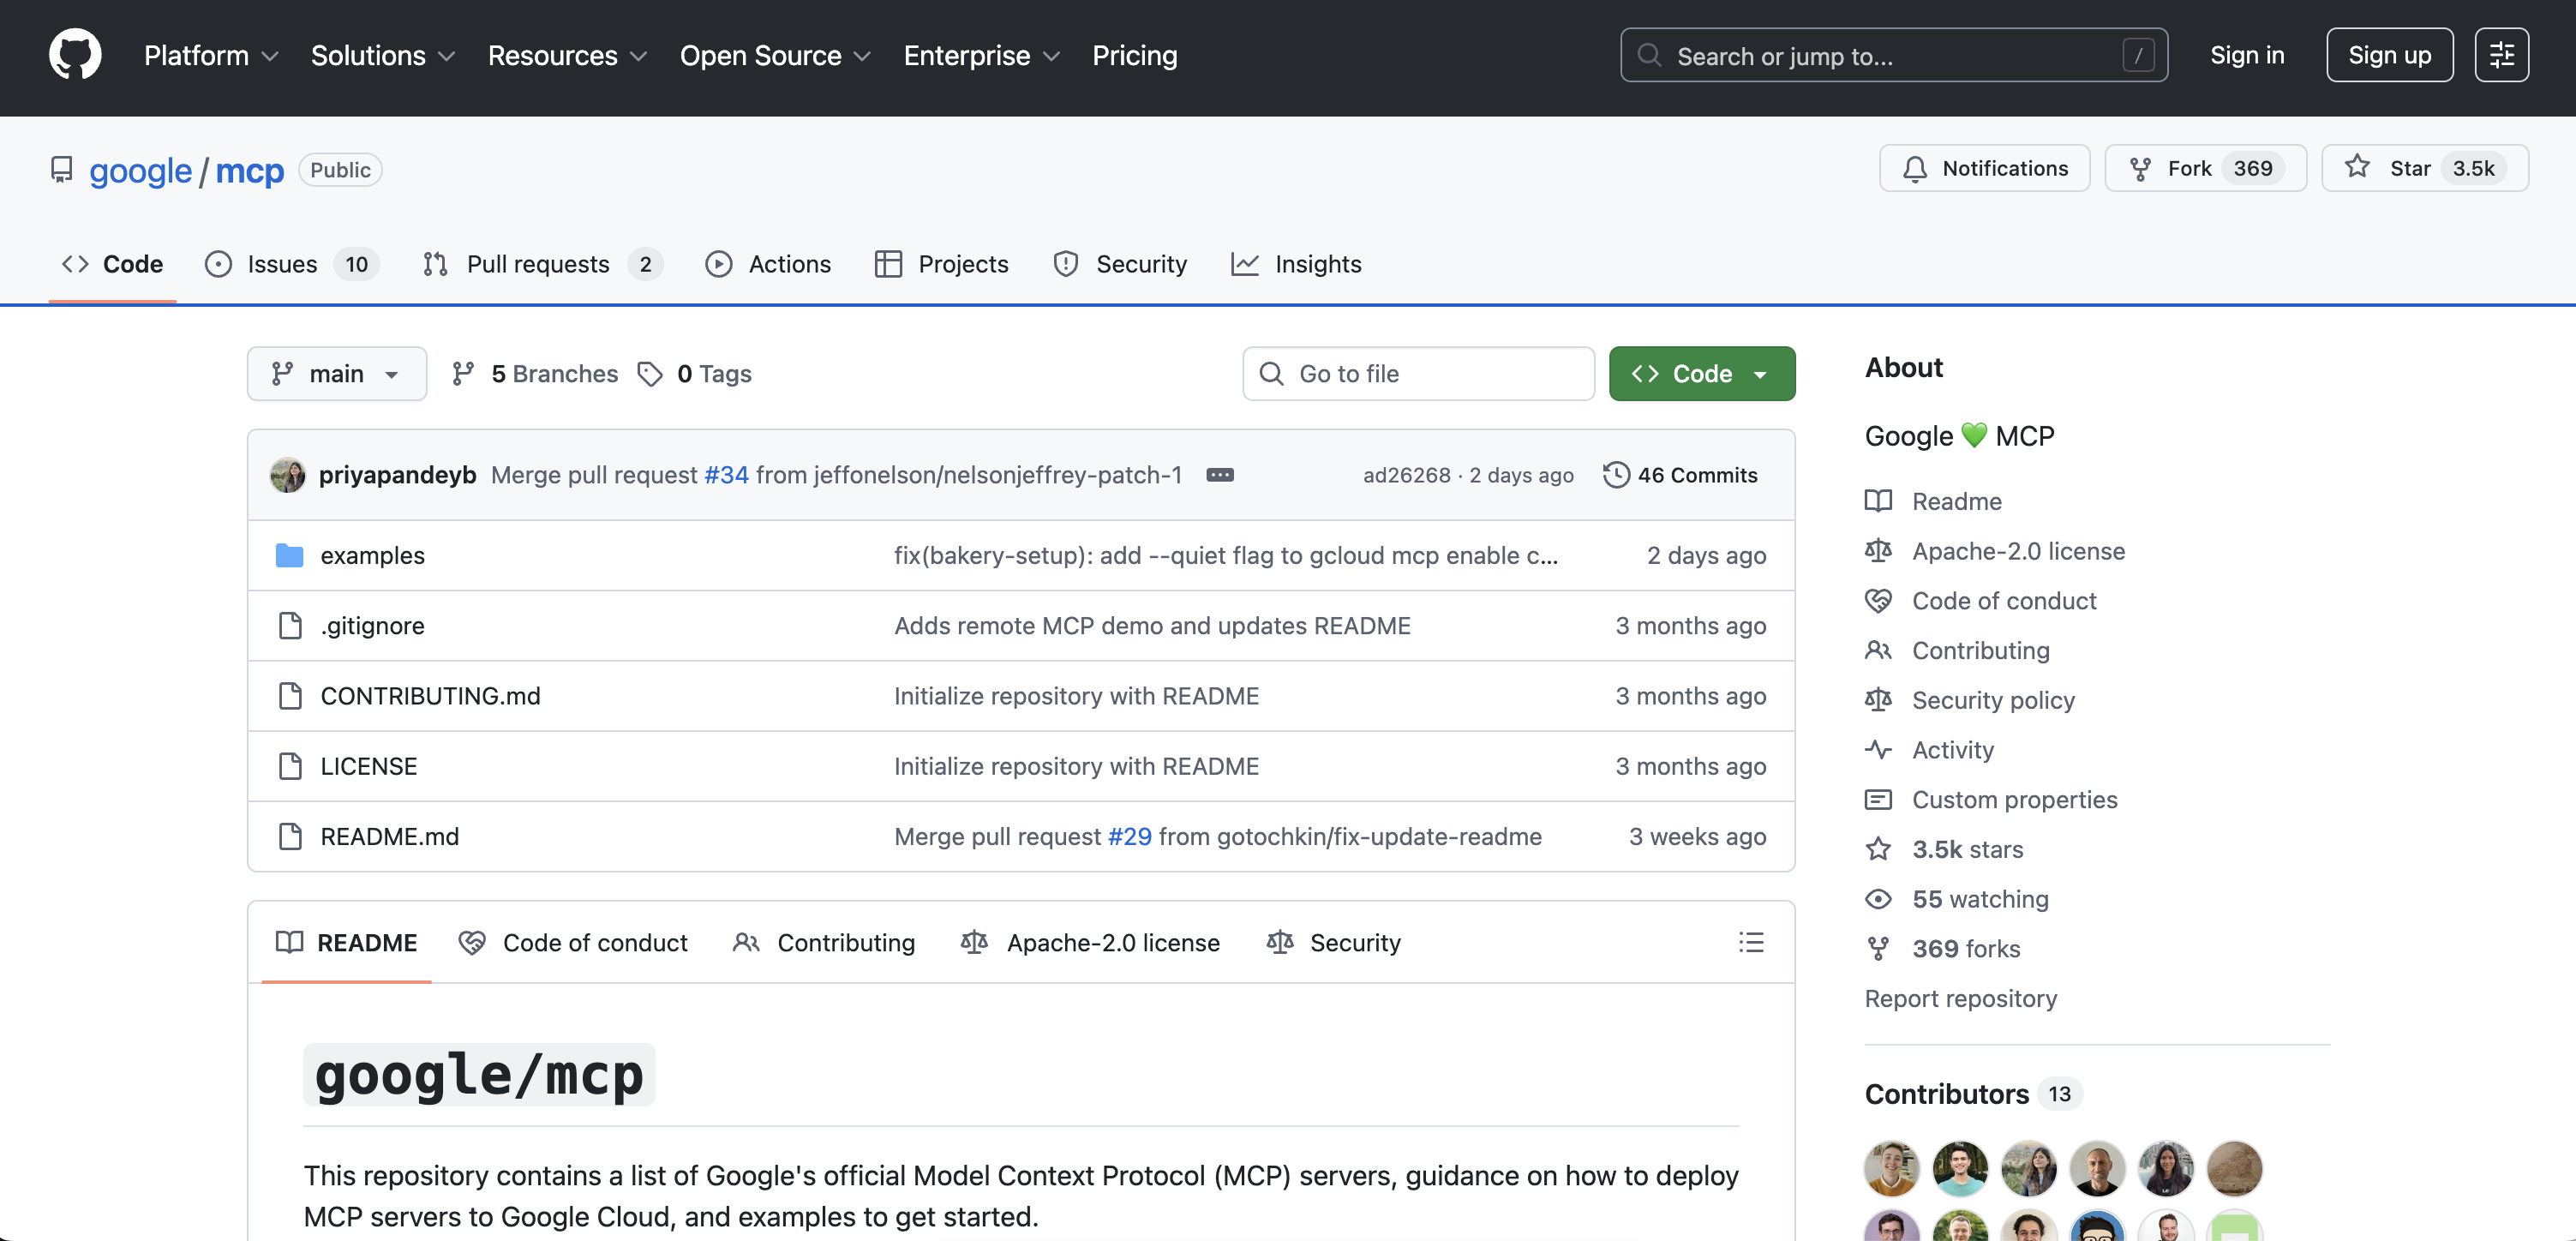Open the main branch selector dropdown
Viewport: 2576px width, 1241px height.
pyautogui.click(x=337, y=374)
